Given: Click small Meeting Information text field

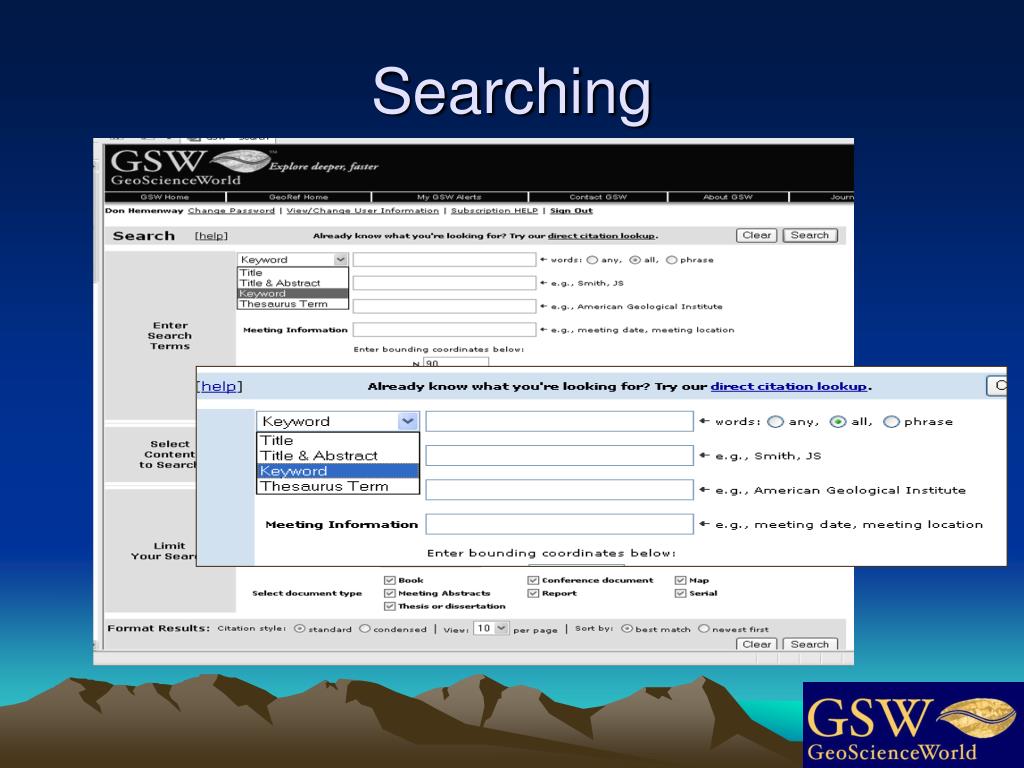Looking at the screenshot, I should [x=444, y=330].
